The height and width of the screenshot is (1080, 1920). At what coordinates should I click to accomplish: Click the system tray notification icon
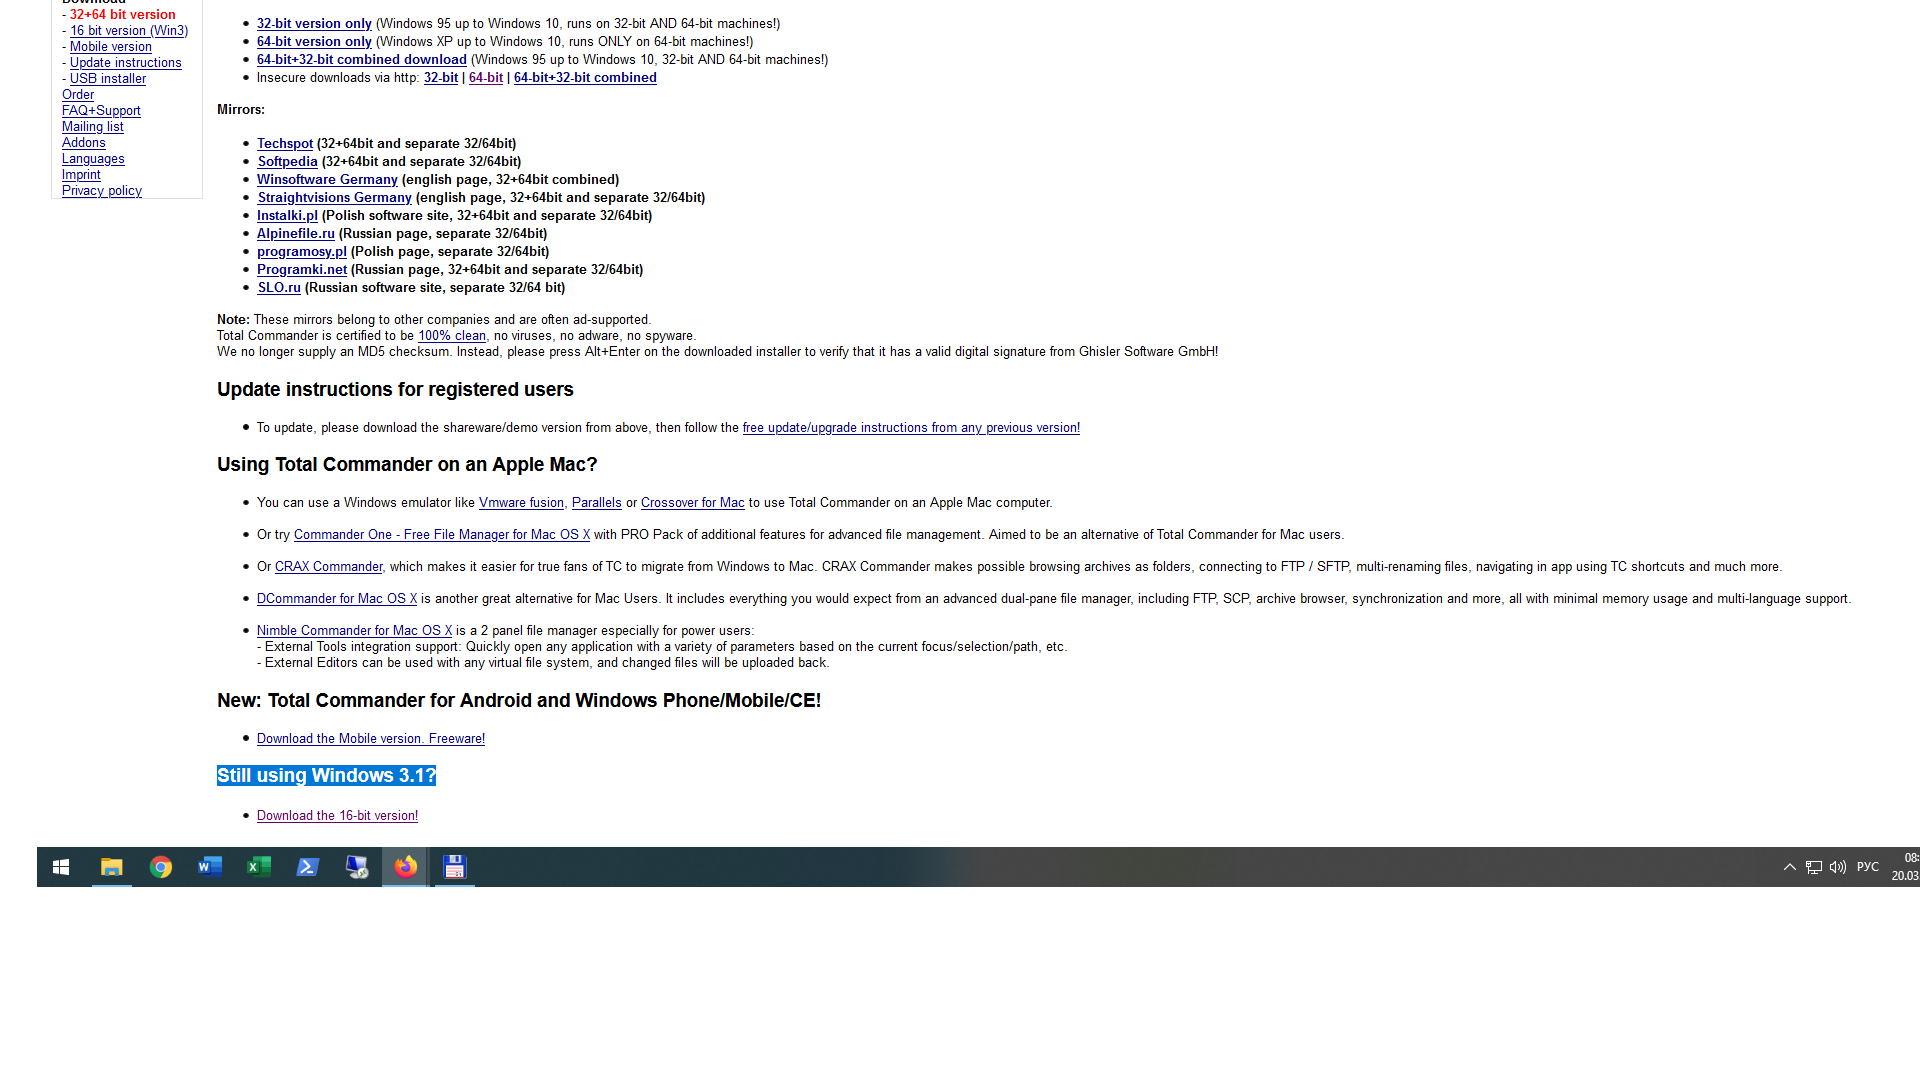tap(1789, 866)
